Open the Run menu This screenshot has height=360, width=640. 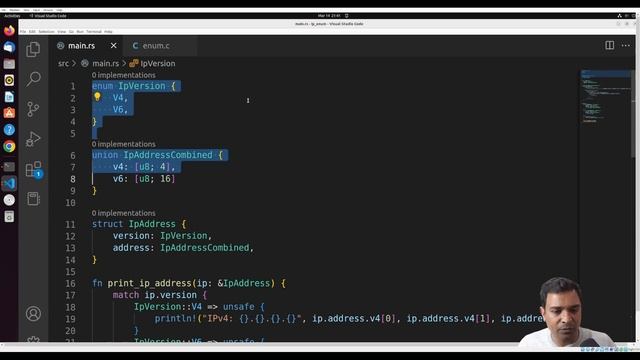coord(80,31)
